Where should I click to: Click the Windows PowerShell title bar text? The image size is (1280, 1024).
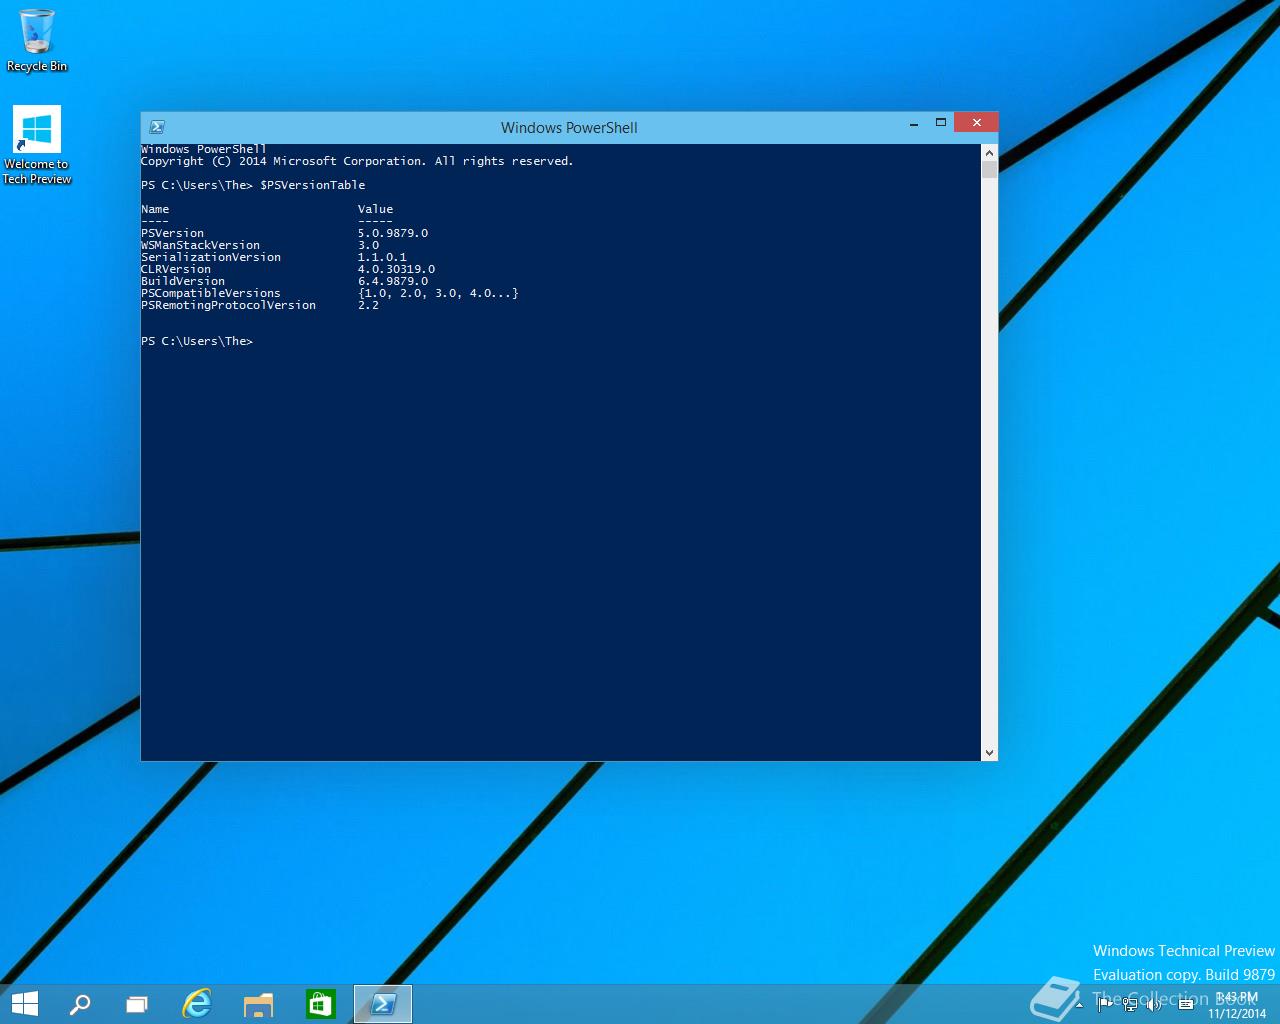coord(569,128)
